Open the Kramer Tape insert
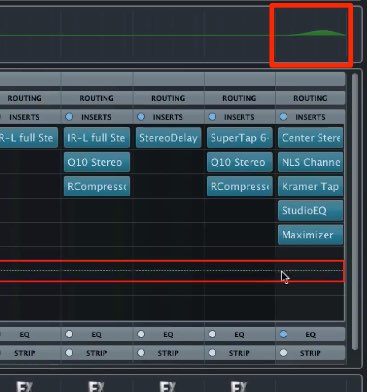This screenshot has height=392, width=367. coord(310,186)
